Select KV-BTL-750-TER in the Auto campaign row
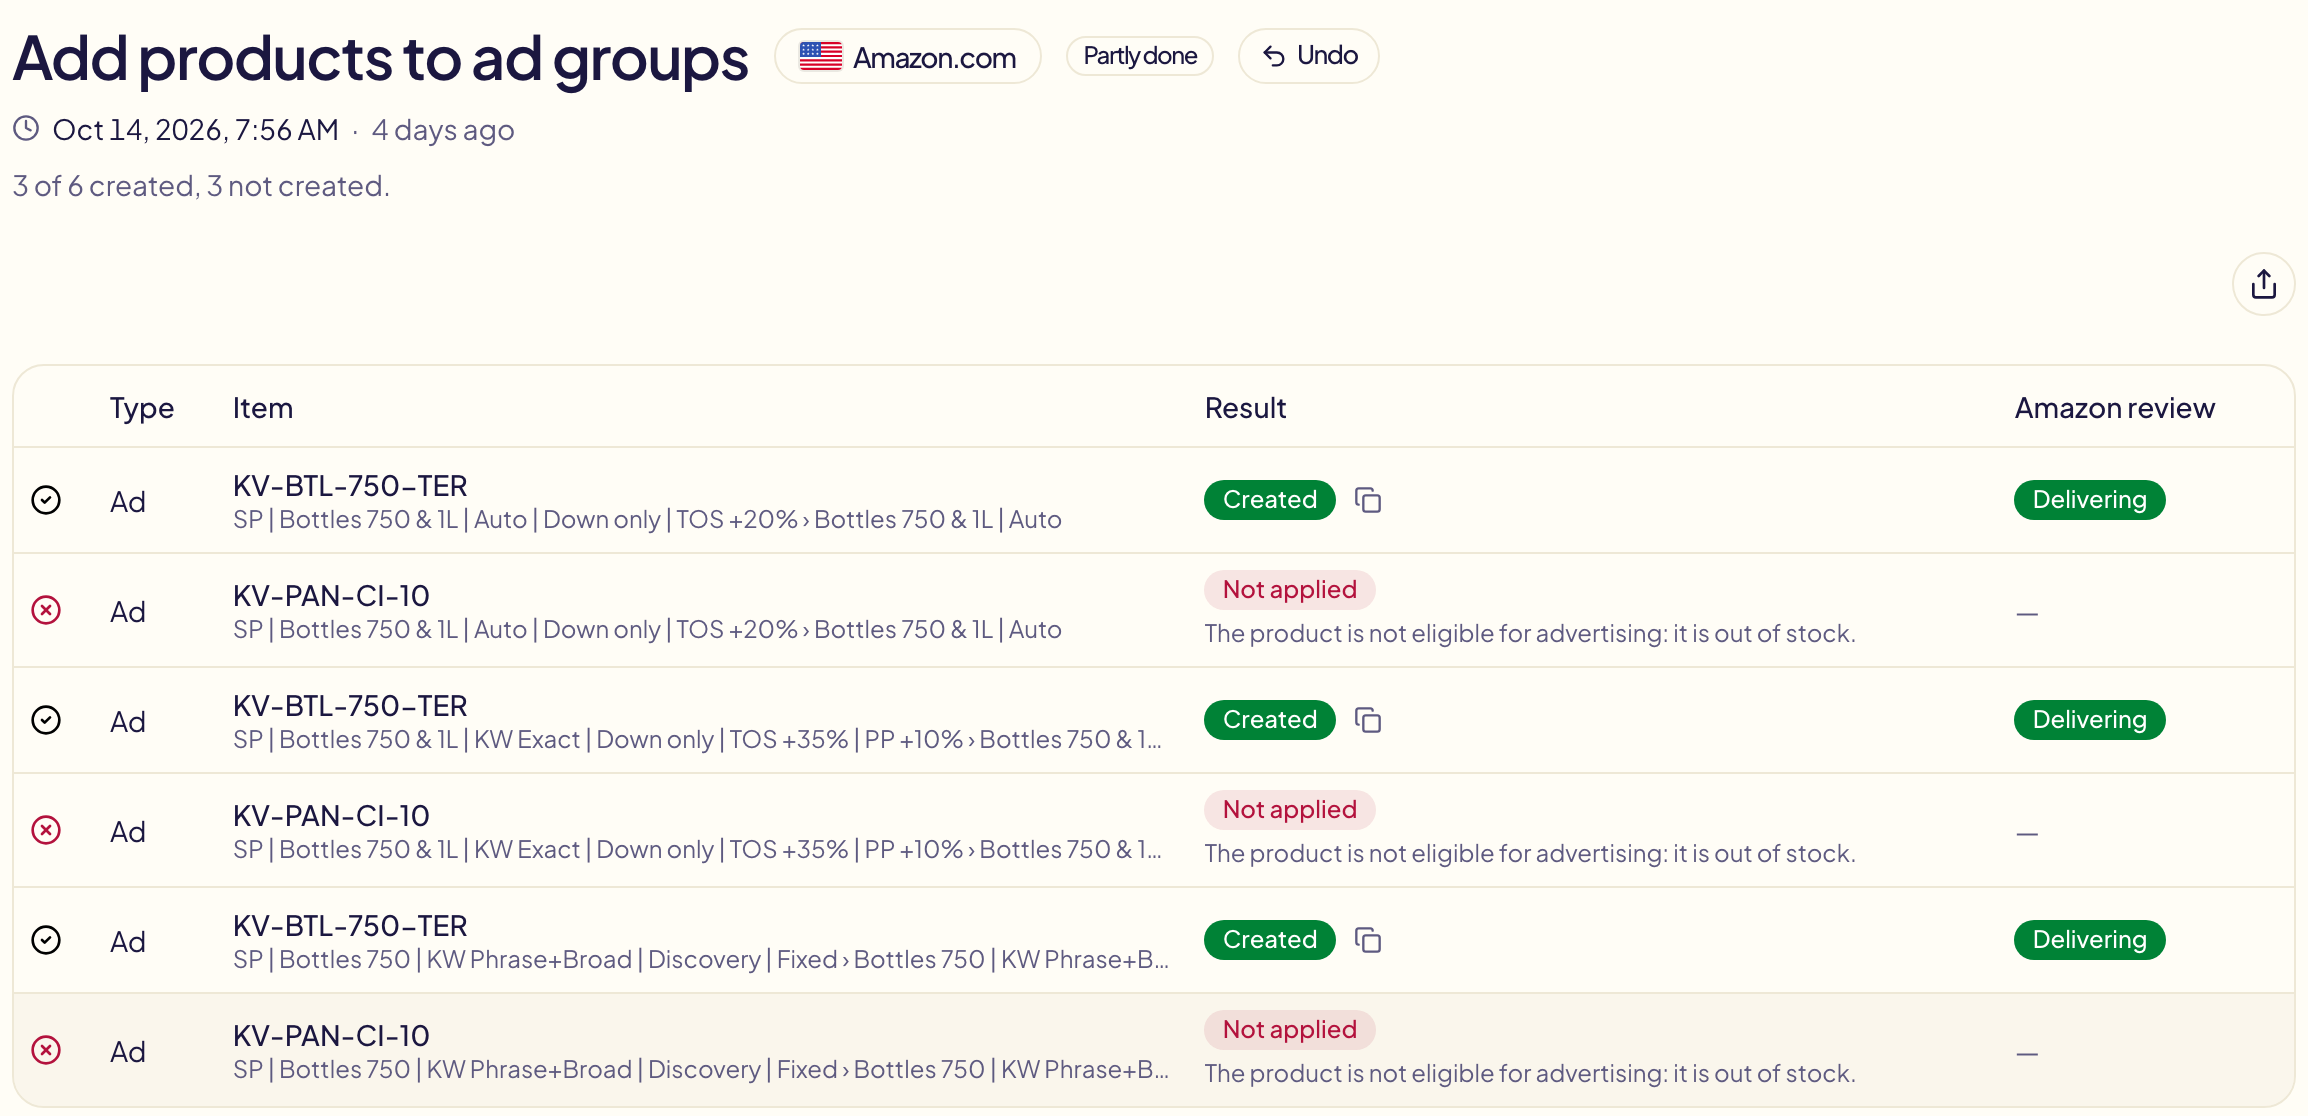This screenshot has height=1116, width=2308. 350,486
